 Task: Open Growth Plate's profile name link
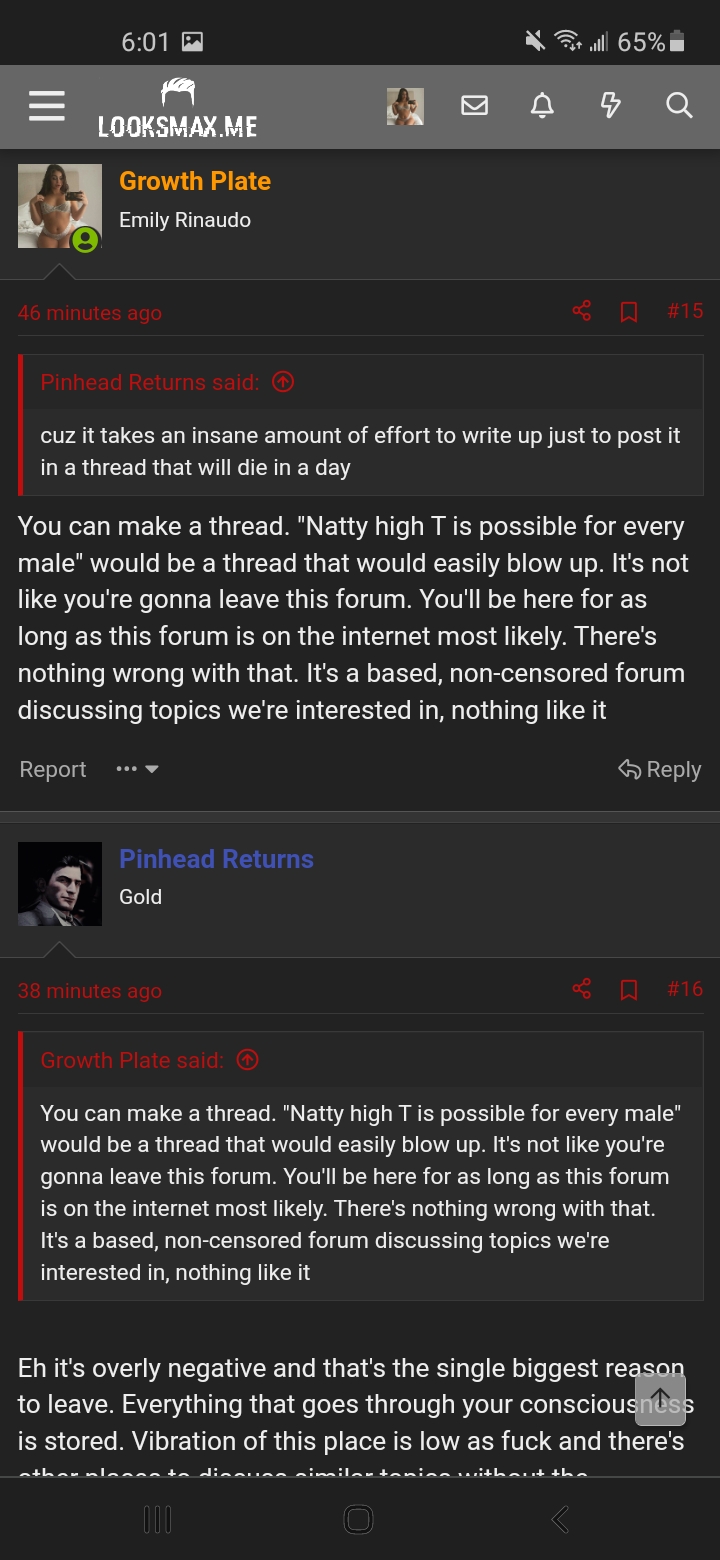coord(195,181)
